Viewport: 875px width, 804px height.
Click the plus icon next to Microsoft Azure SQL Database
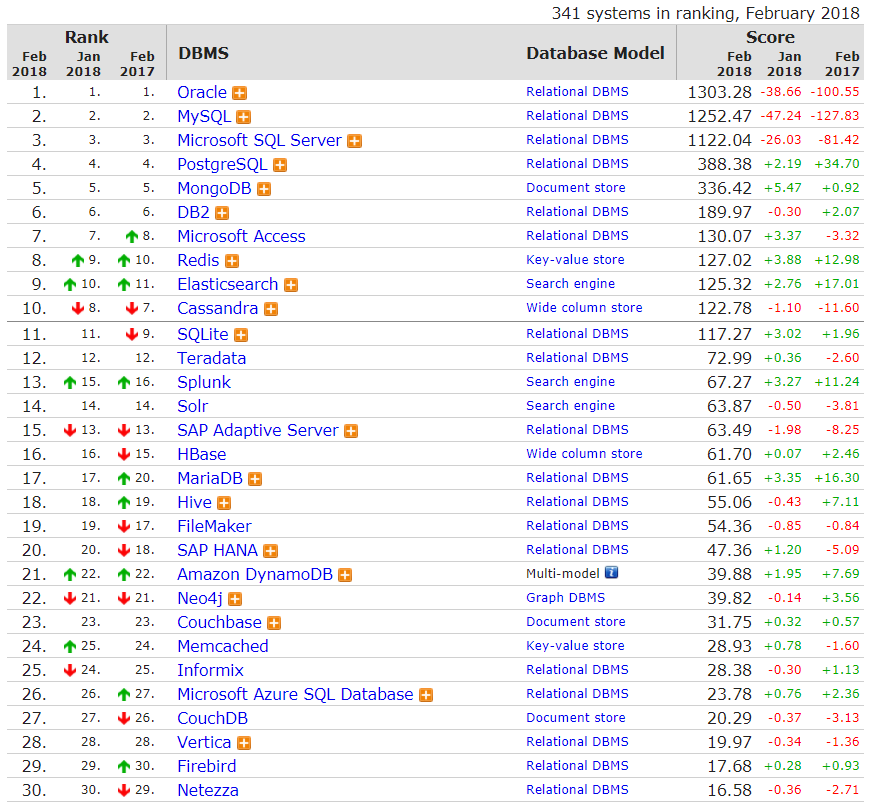click(x=426, y=695)
